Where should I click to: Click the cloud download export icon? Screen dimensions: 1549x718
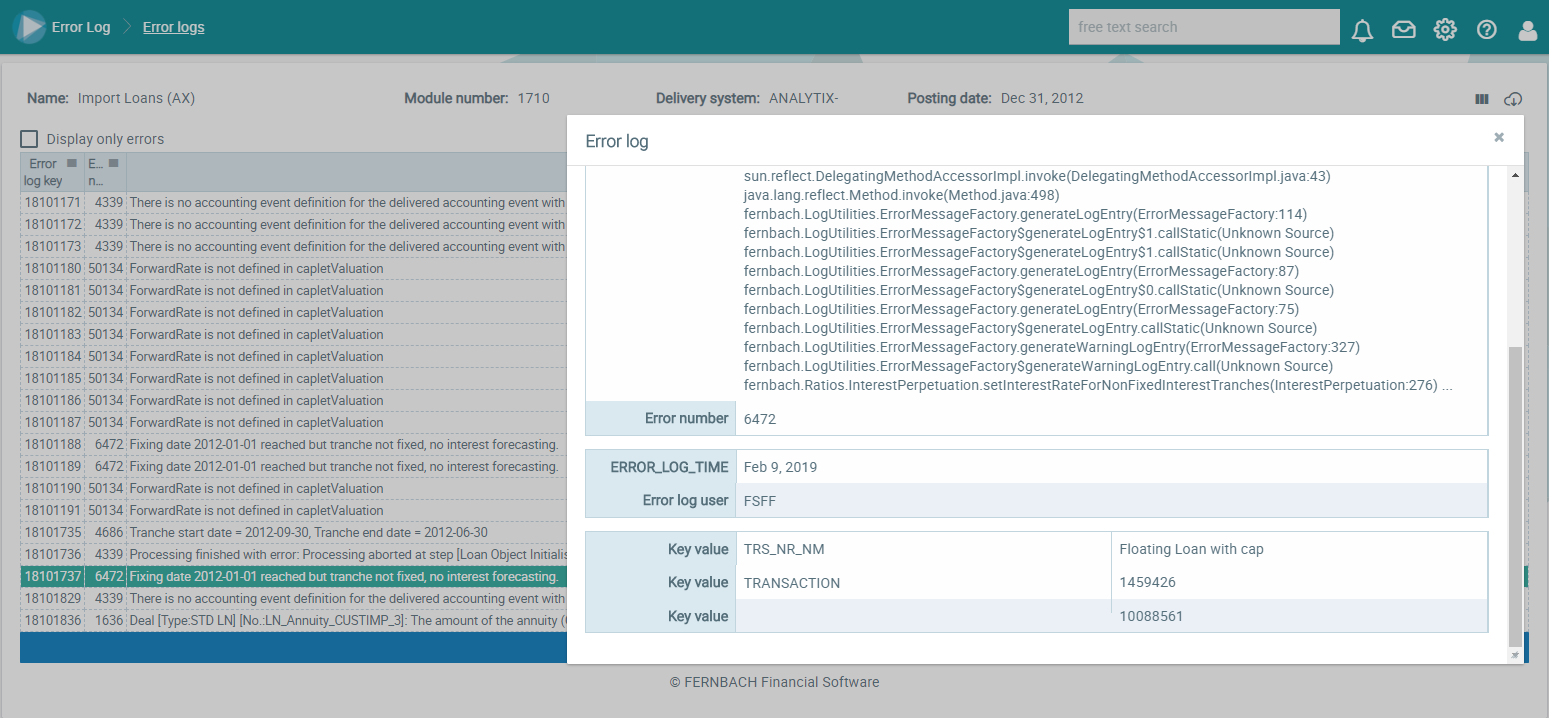(x=1513, y=99)
